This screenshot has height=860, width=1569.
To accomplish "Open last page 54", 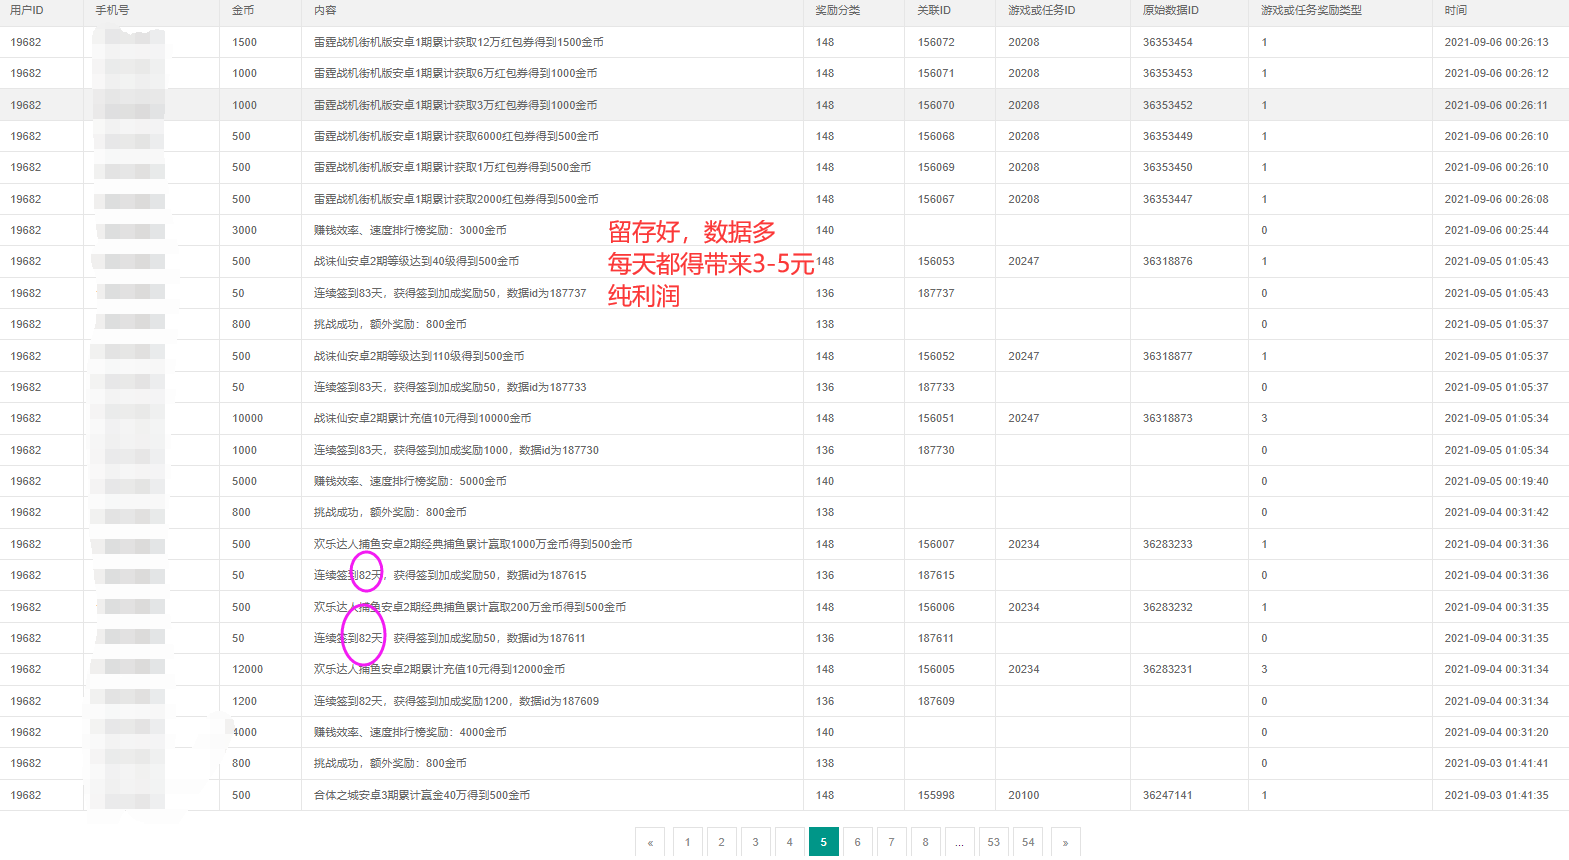I will tap(1028, 842).
